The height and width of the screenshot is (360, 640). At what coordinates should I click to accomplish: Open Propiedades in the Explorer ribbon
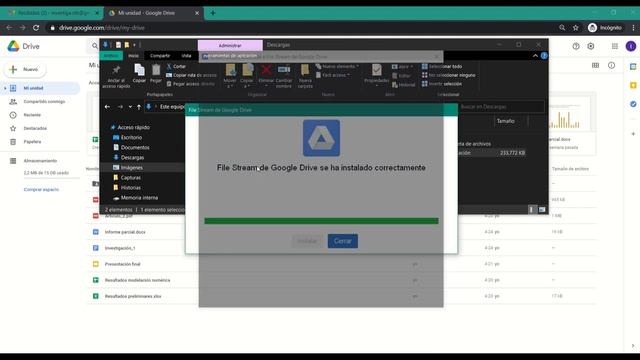coord(376,75)
